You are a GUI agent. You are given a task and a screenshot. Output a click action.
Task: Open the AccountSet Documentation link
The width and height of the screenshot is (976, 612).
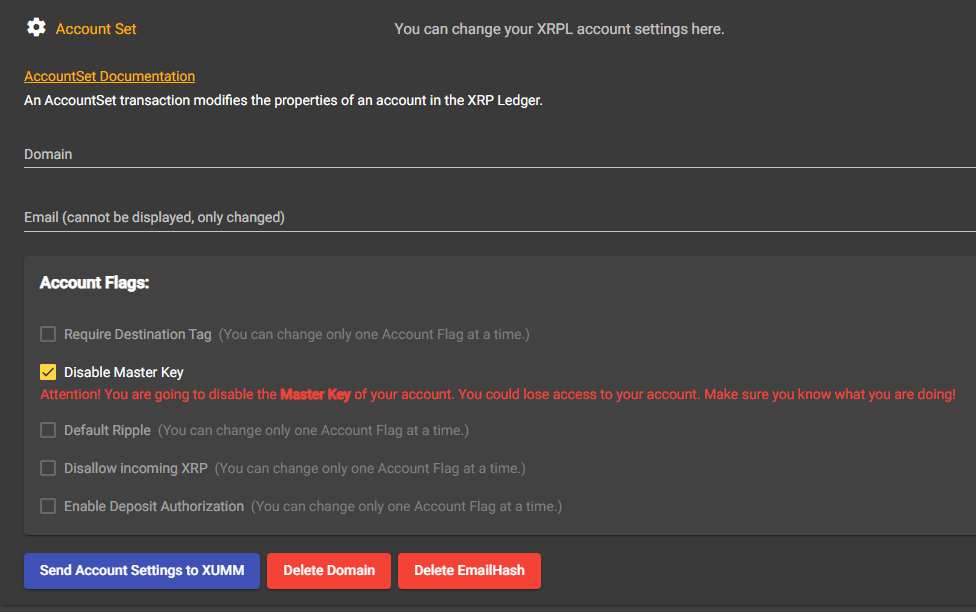click(109, 76)
